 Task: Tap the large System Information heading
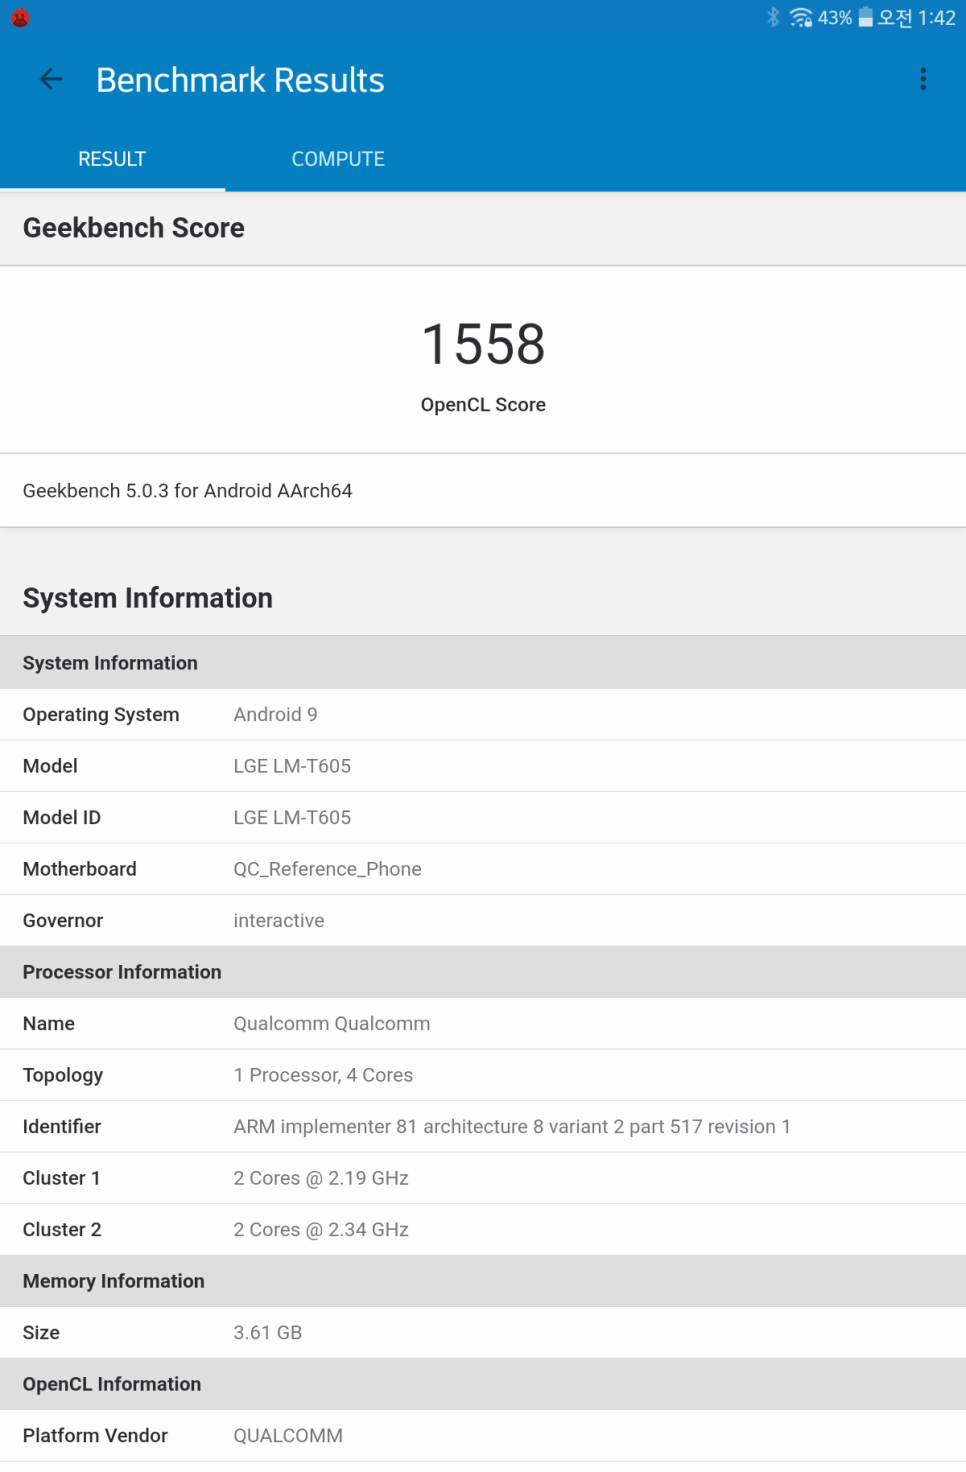tap(148, 598)
